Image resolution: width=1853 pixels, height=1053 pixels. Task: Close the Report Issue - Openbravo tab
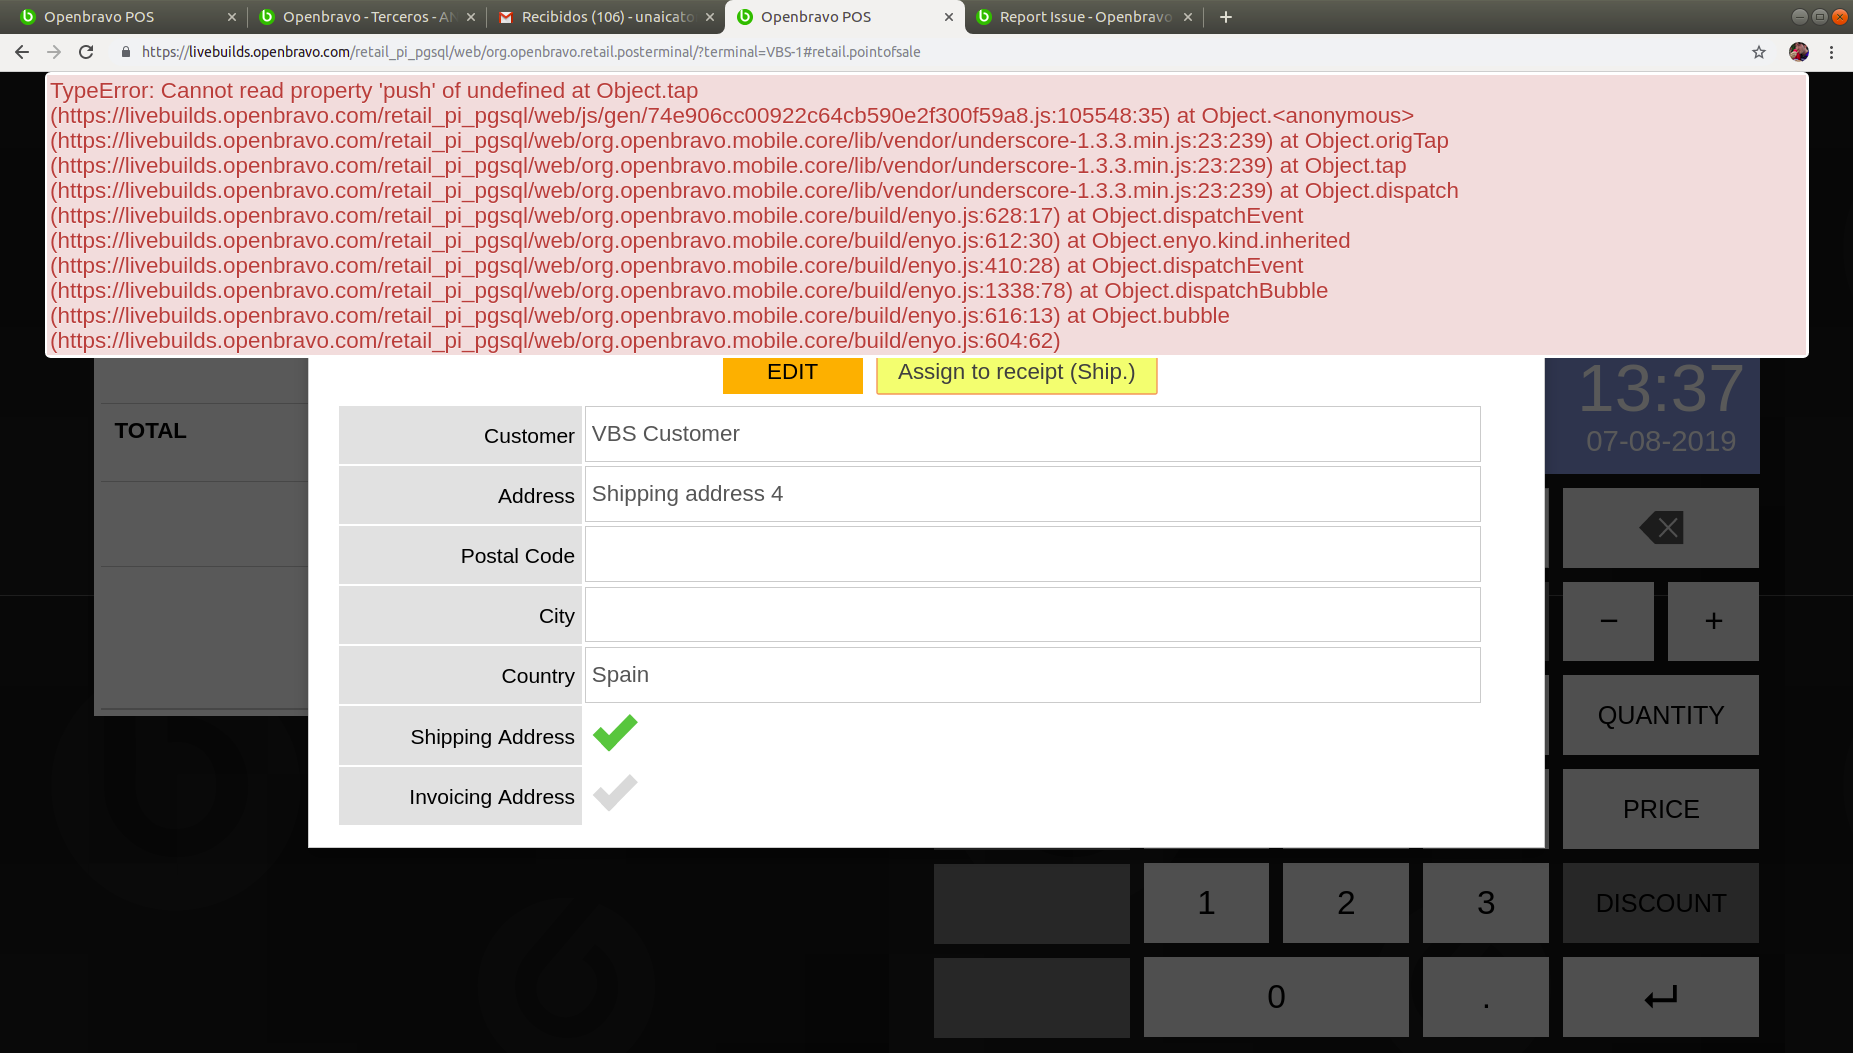[1188, 17]
